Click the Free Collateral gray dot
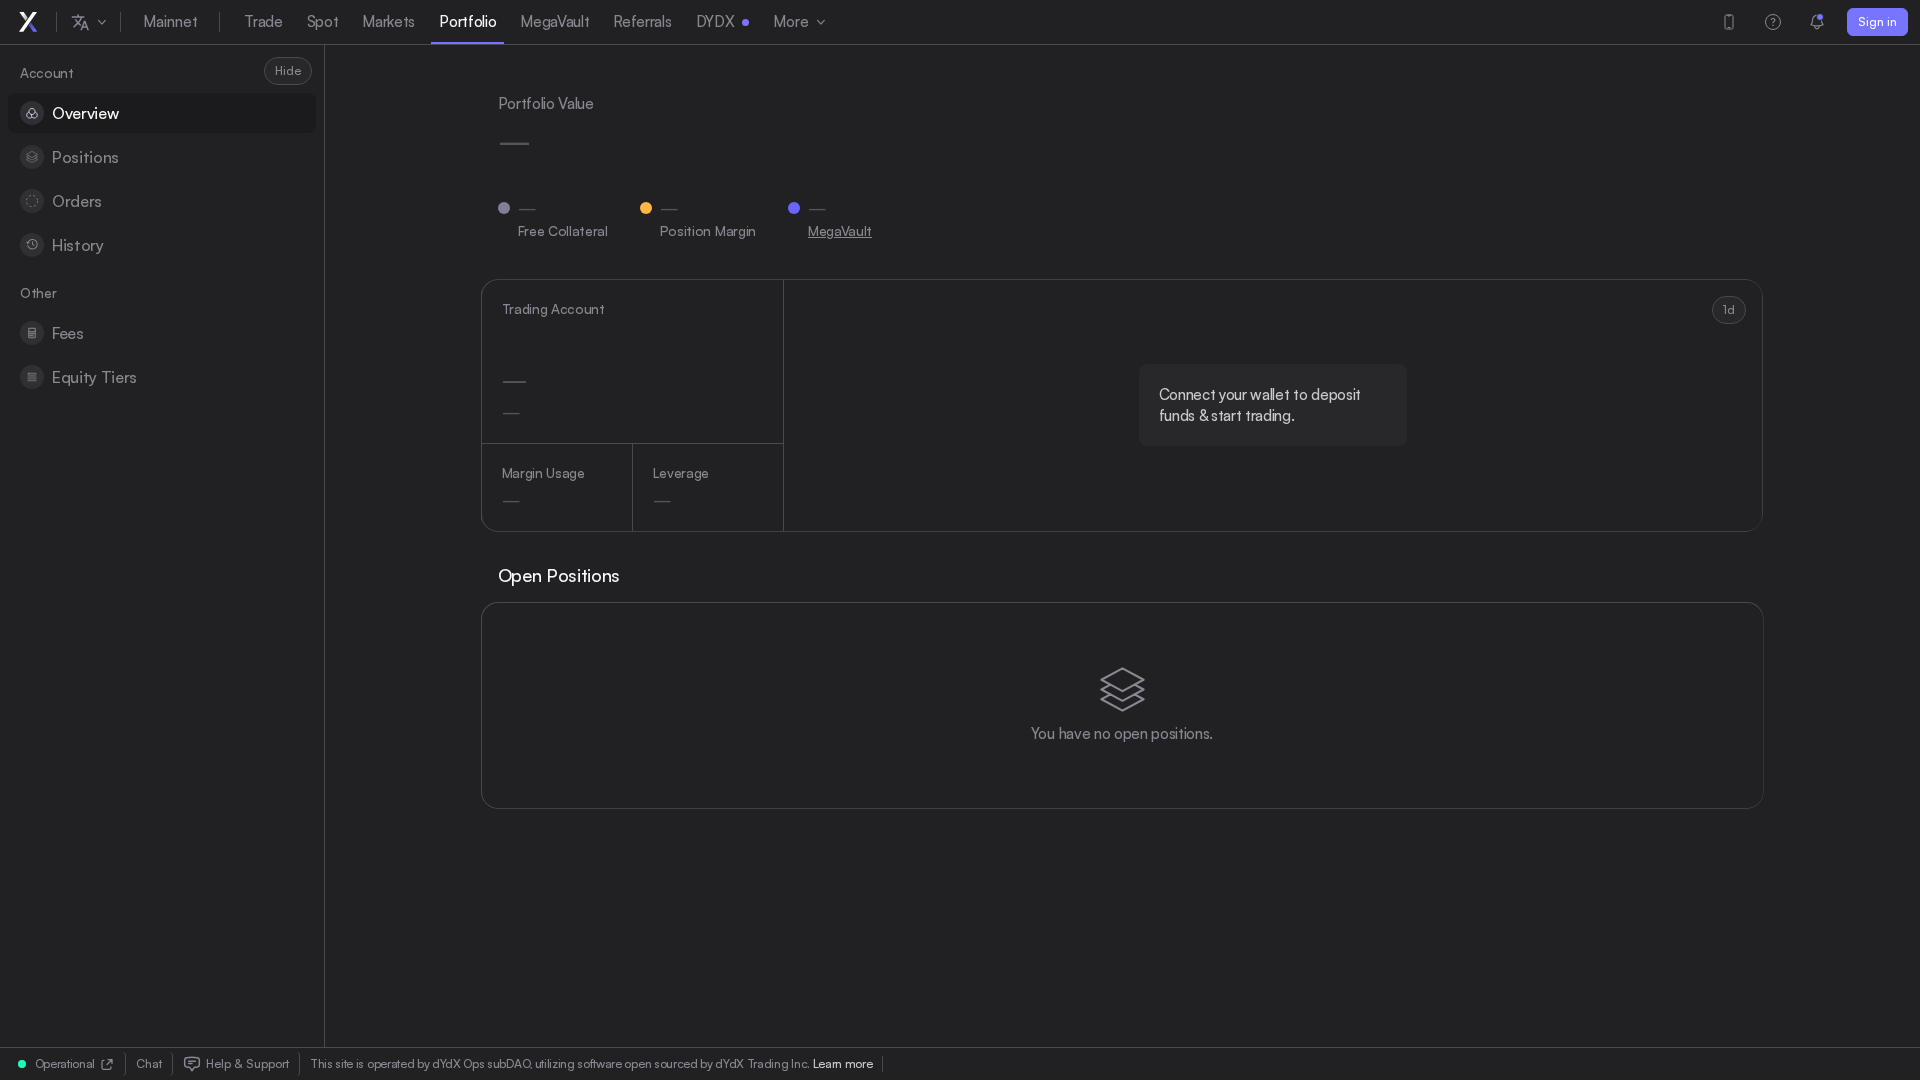The image size is (1920, 1080). pos(504,208)
